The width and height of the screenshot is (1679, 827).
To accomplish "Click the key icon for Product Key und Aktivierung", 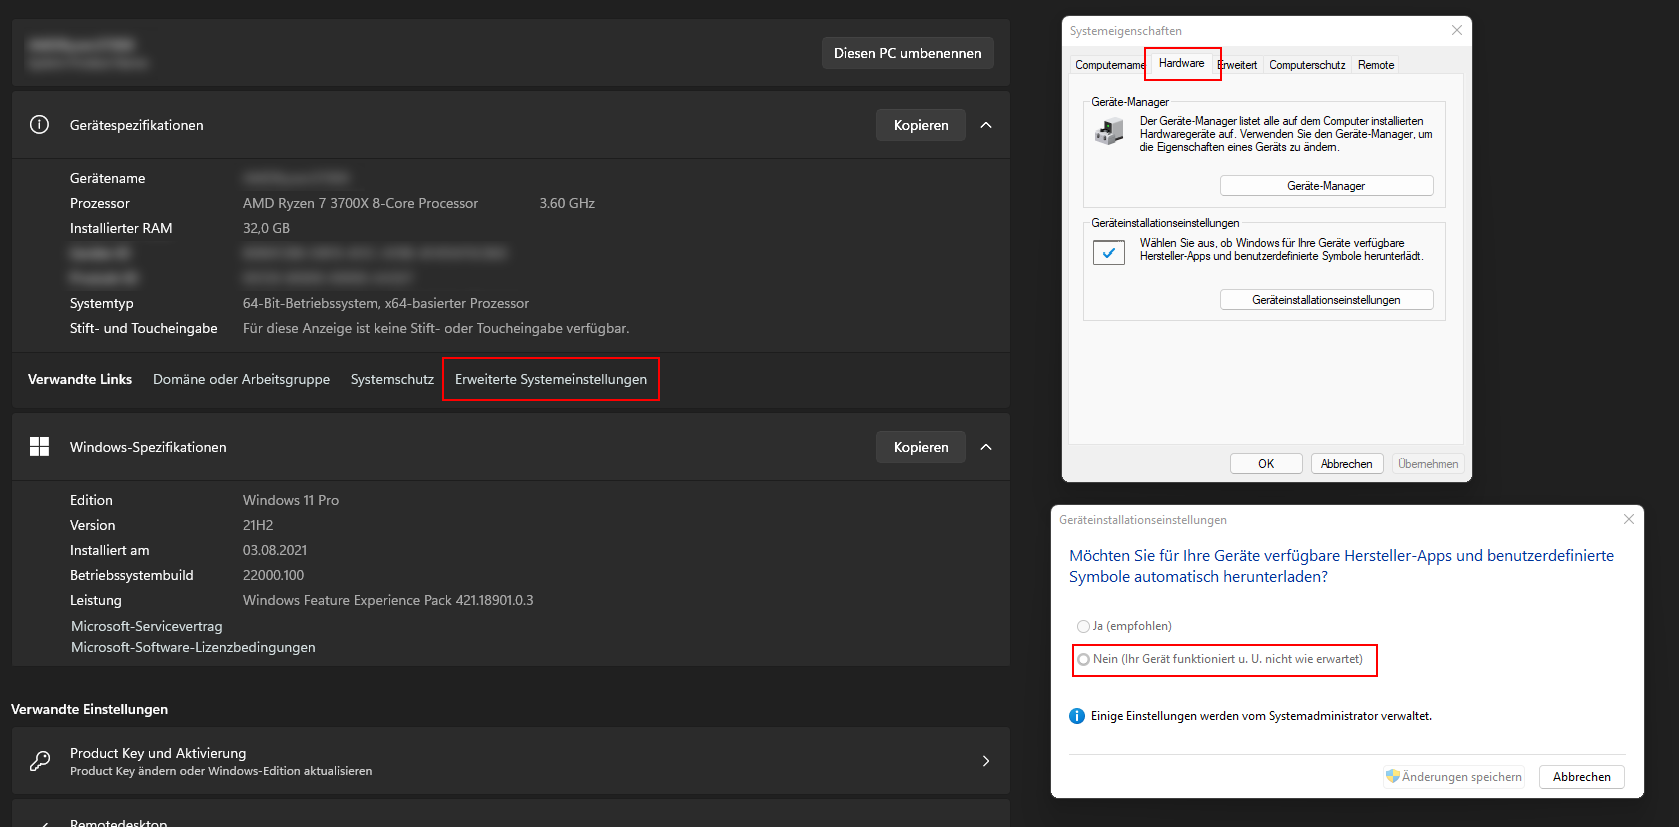I will [40, 761].
